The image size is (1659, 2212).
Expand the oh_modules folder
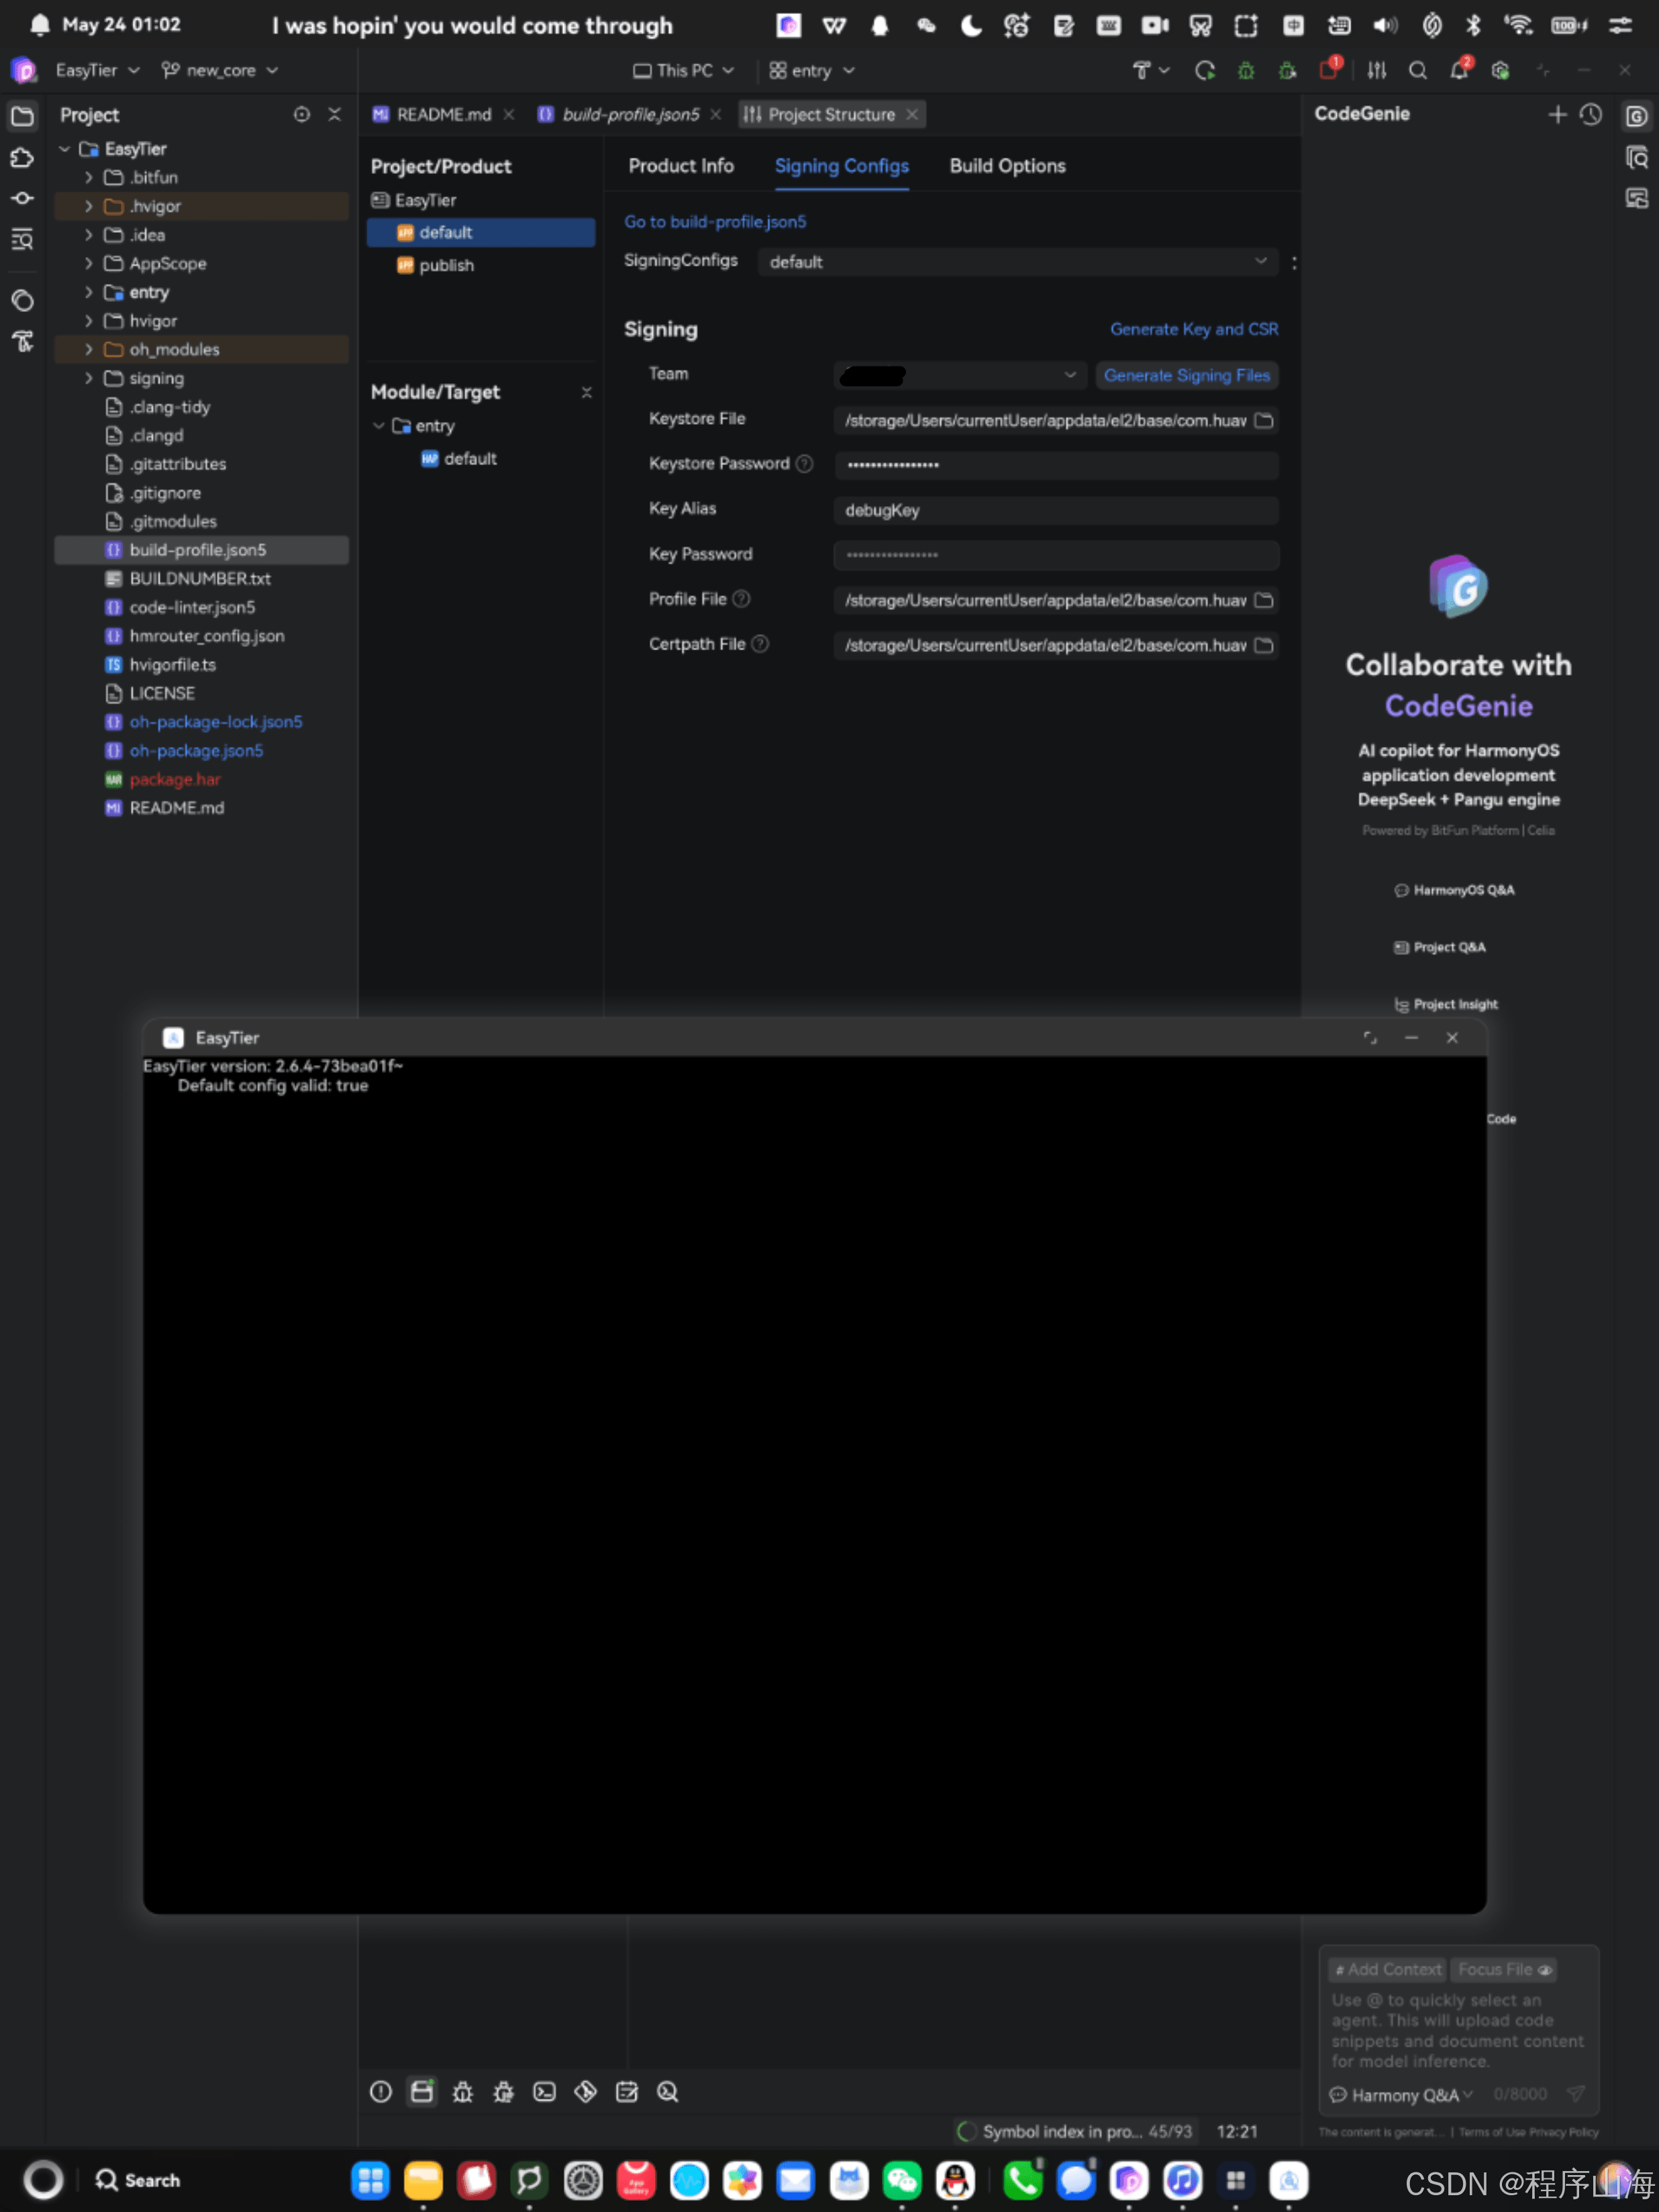pos(88,349)
